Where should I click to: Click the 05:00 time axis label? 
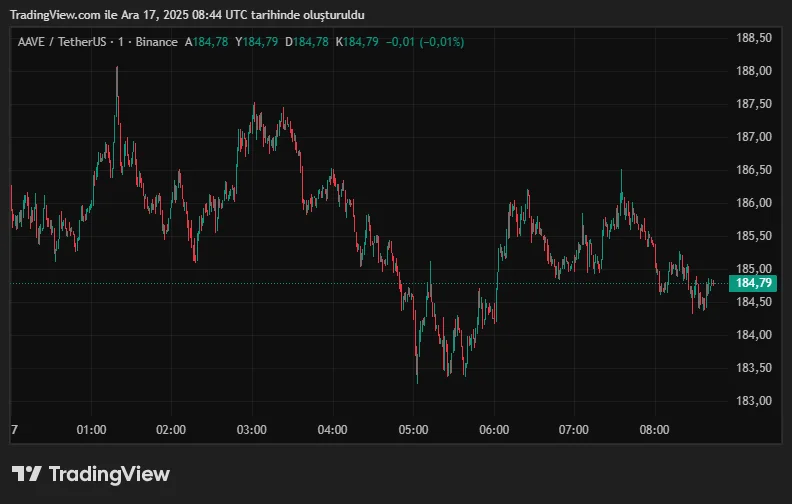(413, 430)
